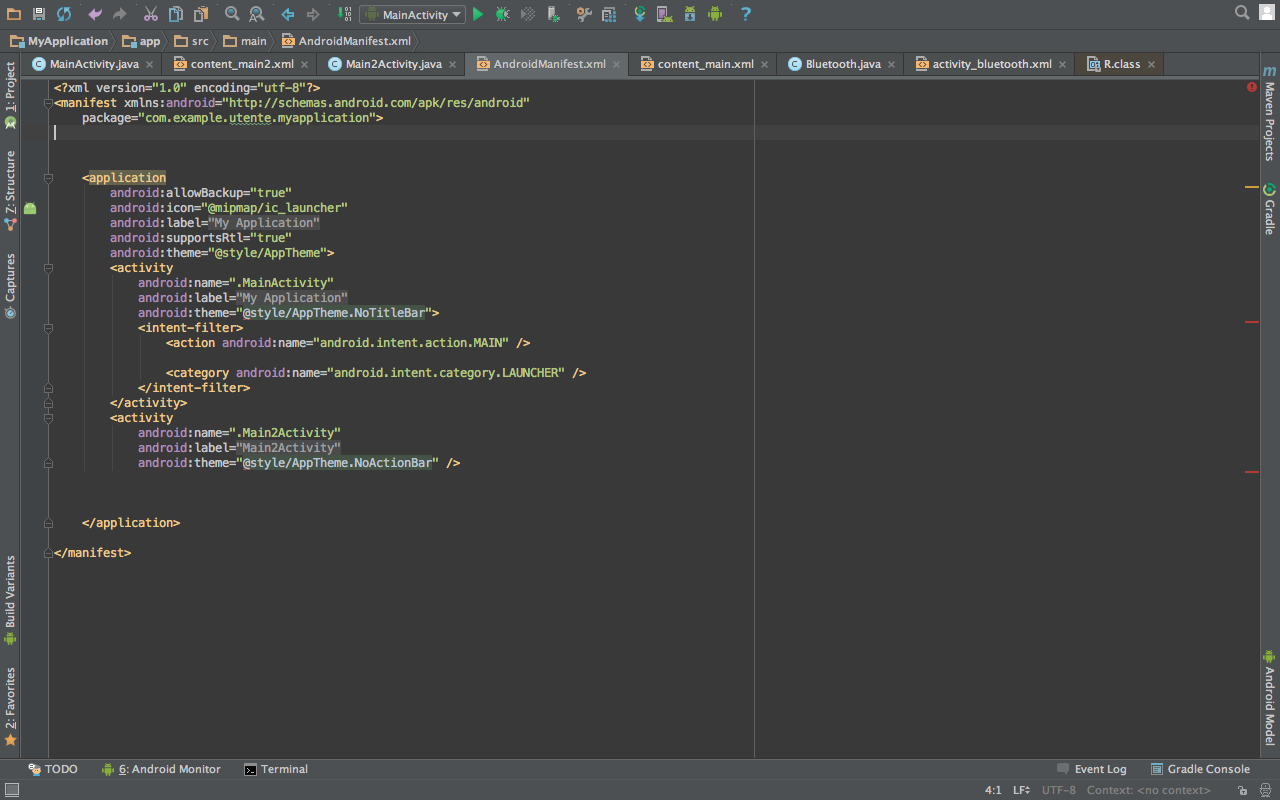Viewport: 1280px width, 800px height.
Task: Start debugging with the green bug icon
Action: coord(503,14)
